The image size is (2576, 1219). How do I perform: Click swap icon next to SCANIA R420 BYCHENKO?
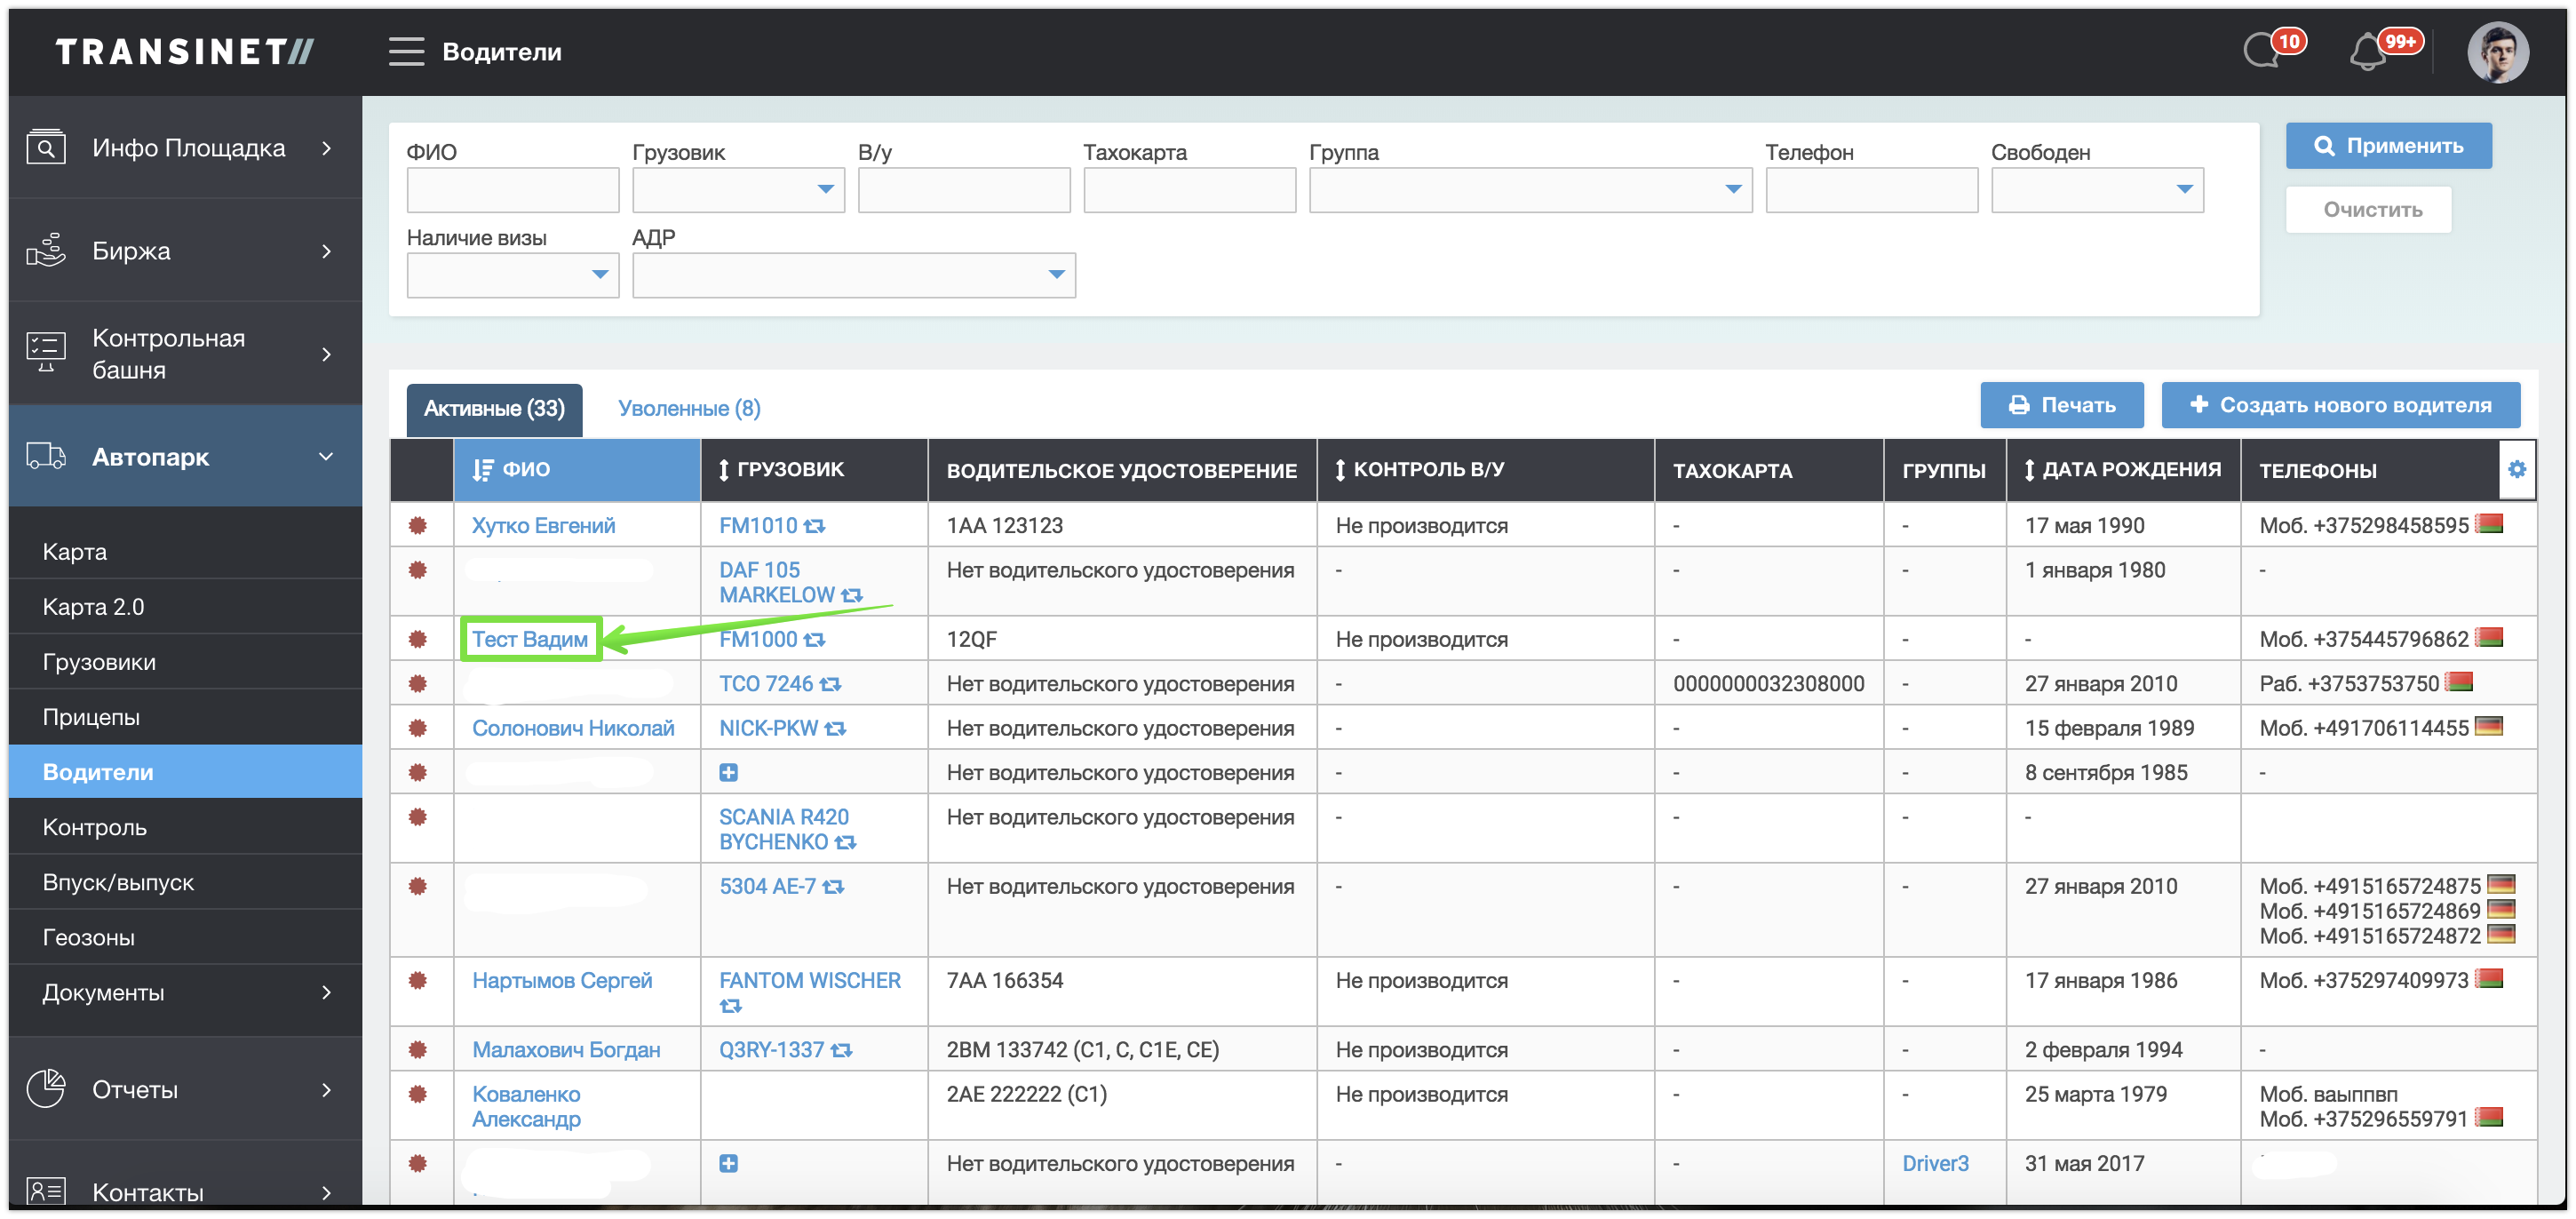[845, 843]
